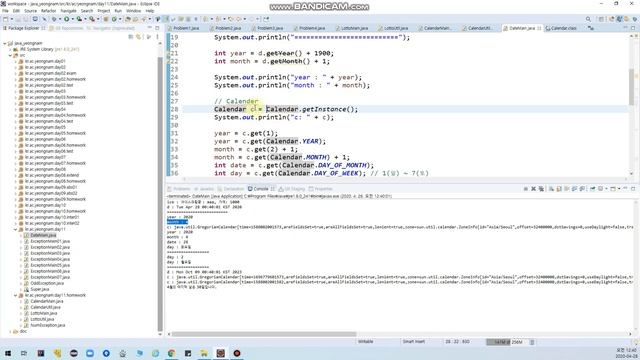The image size is (640, 360).
Task: Expand the doc folder node
Action: pyautogui.click(x=10, y=331)
